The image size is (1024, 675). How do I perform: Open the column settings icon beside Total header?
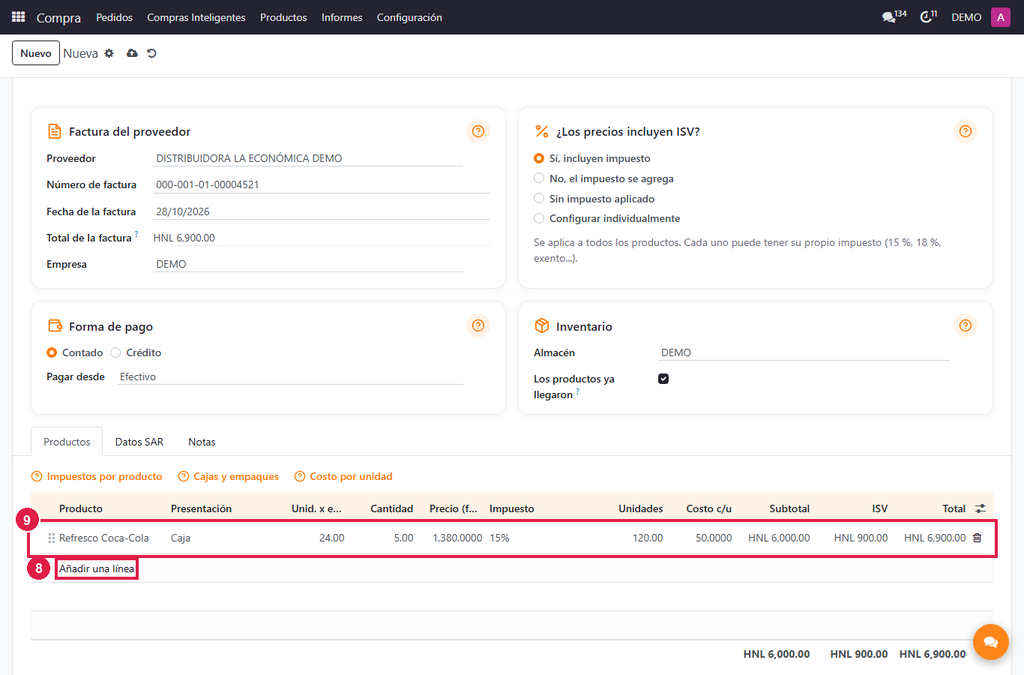980,509
